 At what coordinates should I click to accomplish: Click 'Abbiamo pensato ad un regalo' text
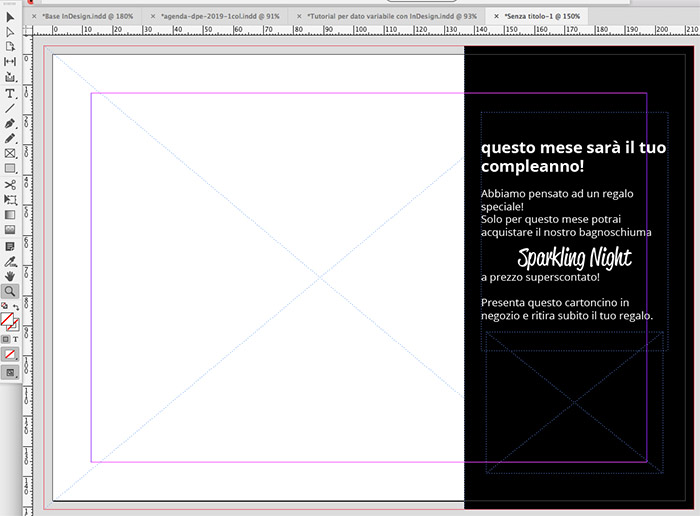click(x=557, y=194)
